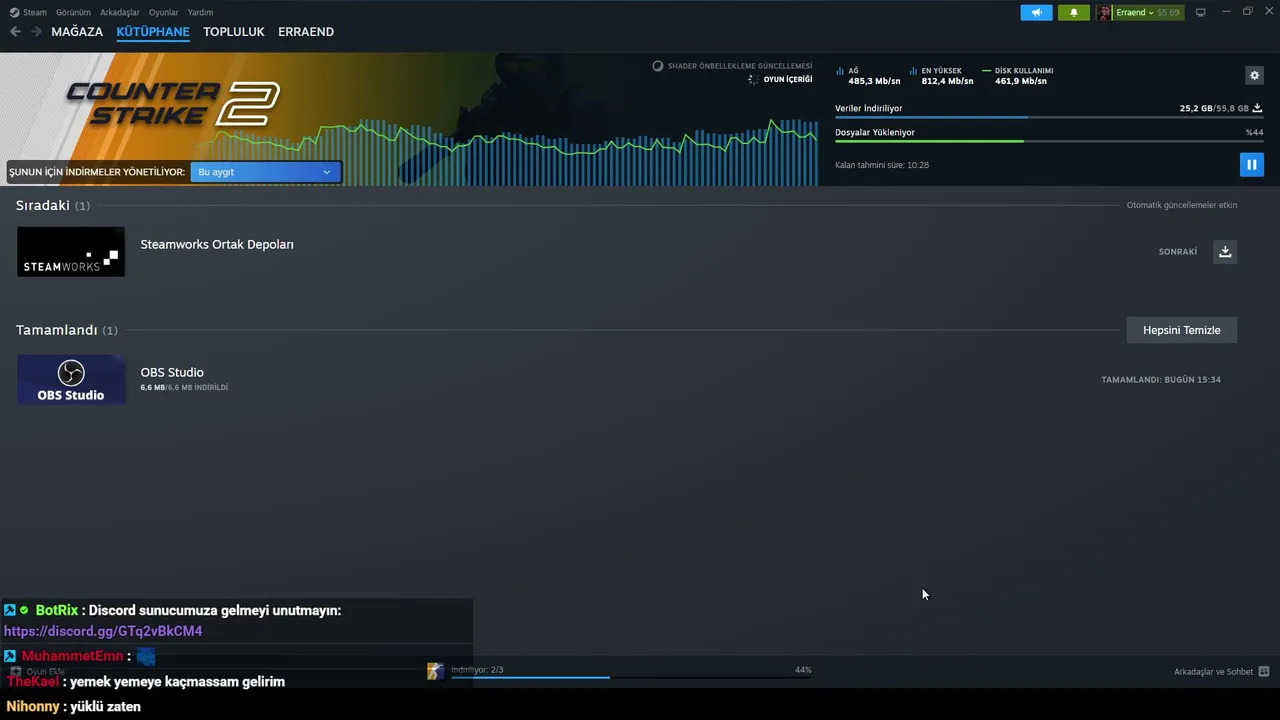The height and width of the screenshot is (720, 1280).
Task: Start the Steamworks Ortak Depoları download now
Action: pos(1225,251)
